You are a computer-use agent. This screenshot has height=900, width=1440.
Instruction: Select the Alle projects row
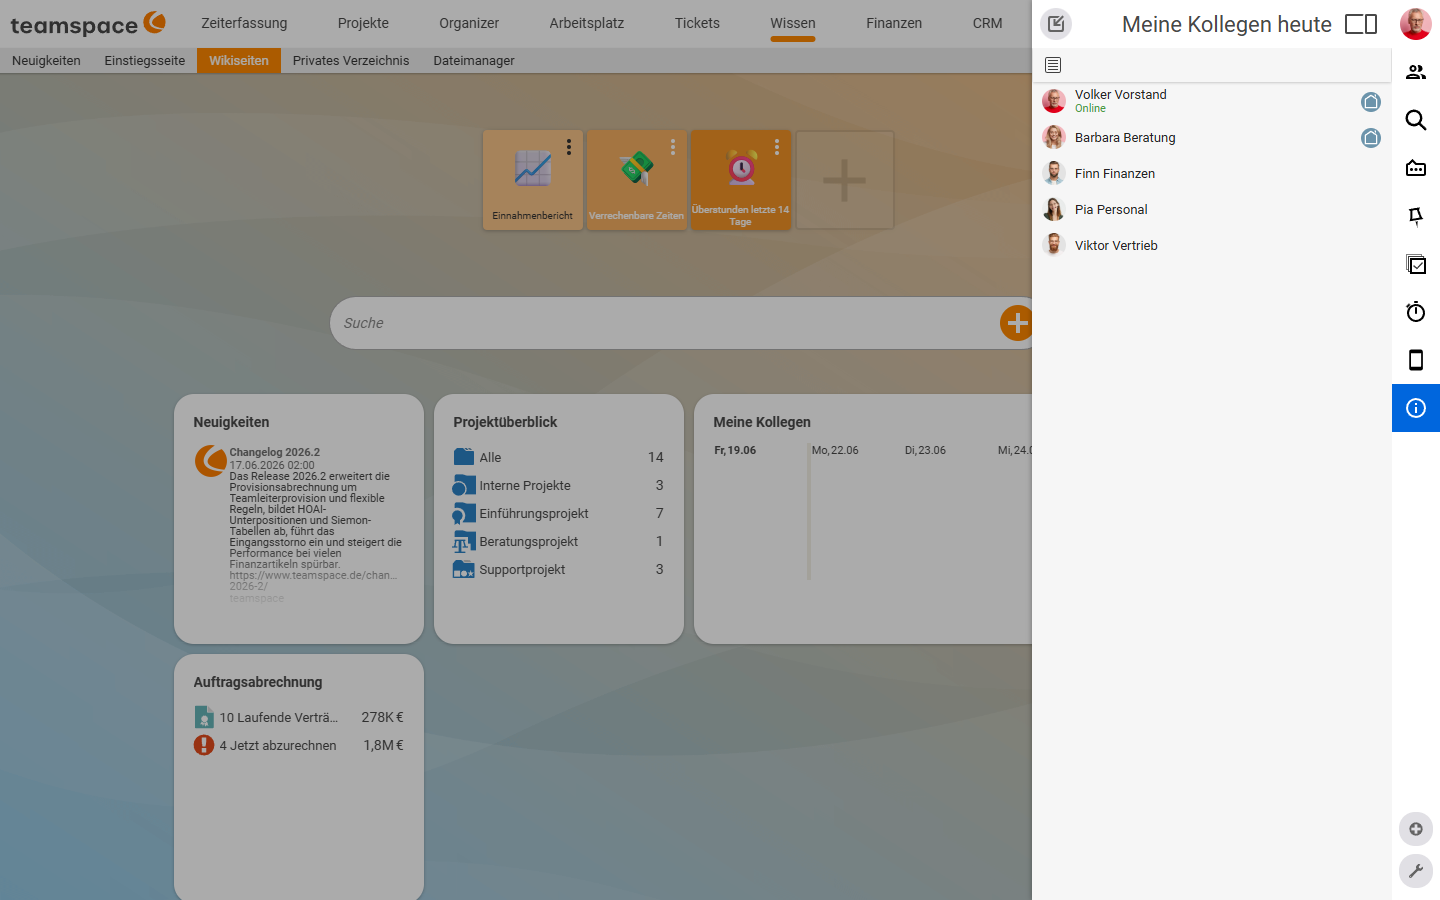coord(558,457)
